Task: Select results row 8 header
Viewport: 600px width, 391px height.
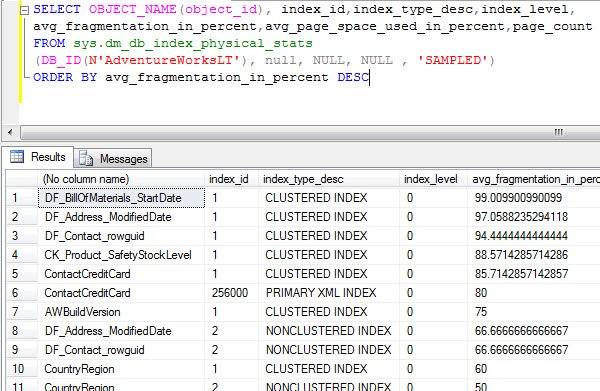Action: [22, 331]
